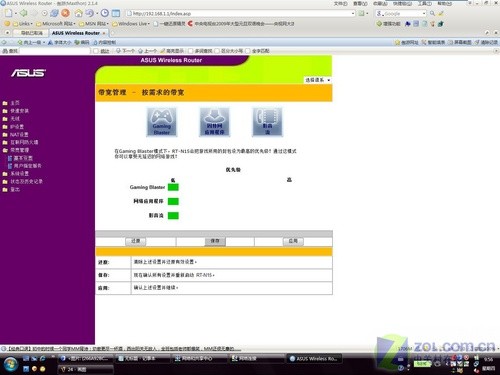Screen dimensions: 500x375
Task: Select the internet applications download mode icon
Action: [214, 122]
